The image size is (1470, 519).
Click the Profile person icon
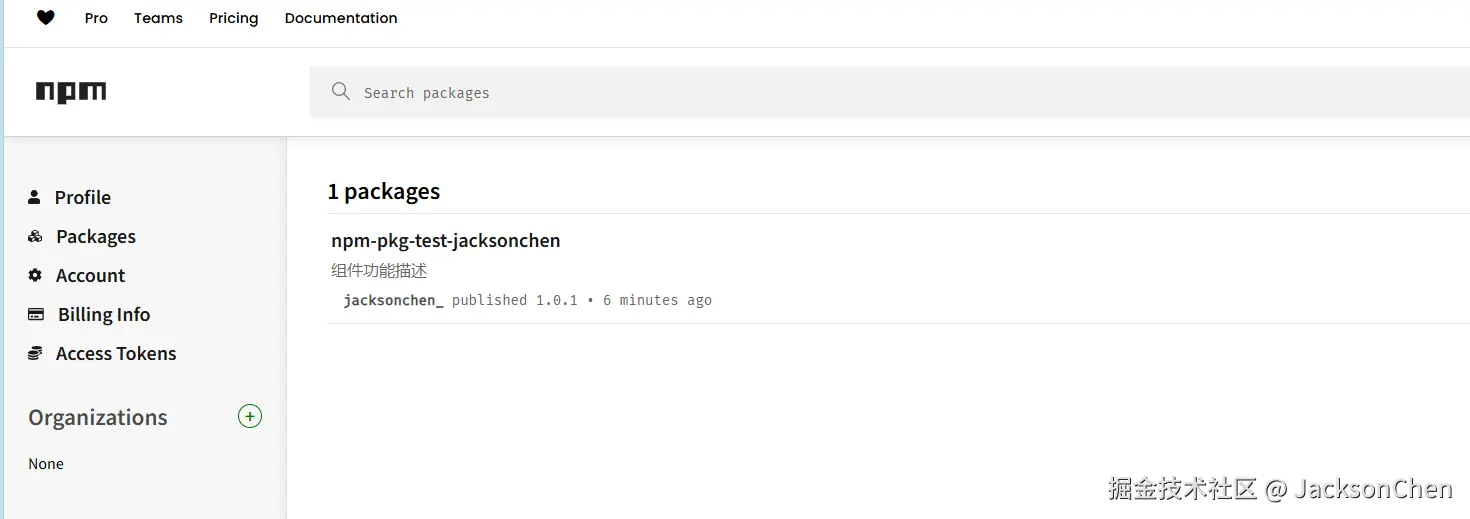click(x=35, y=197)
